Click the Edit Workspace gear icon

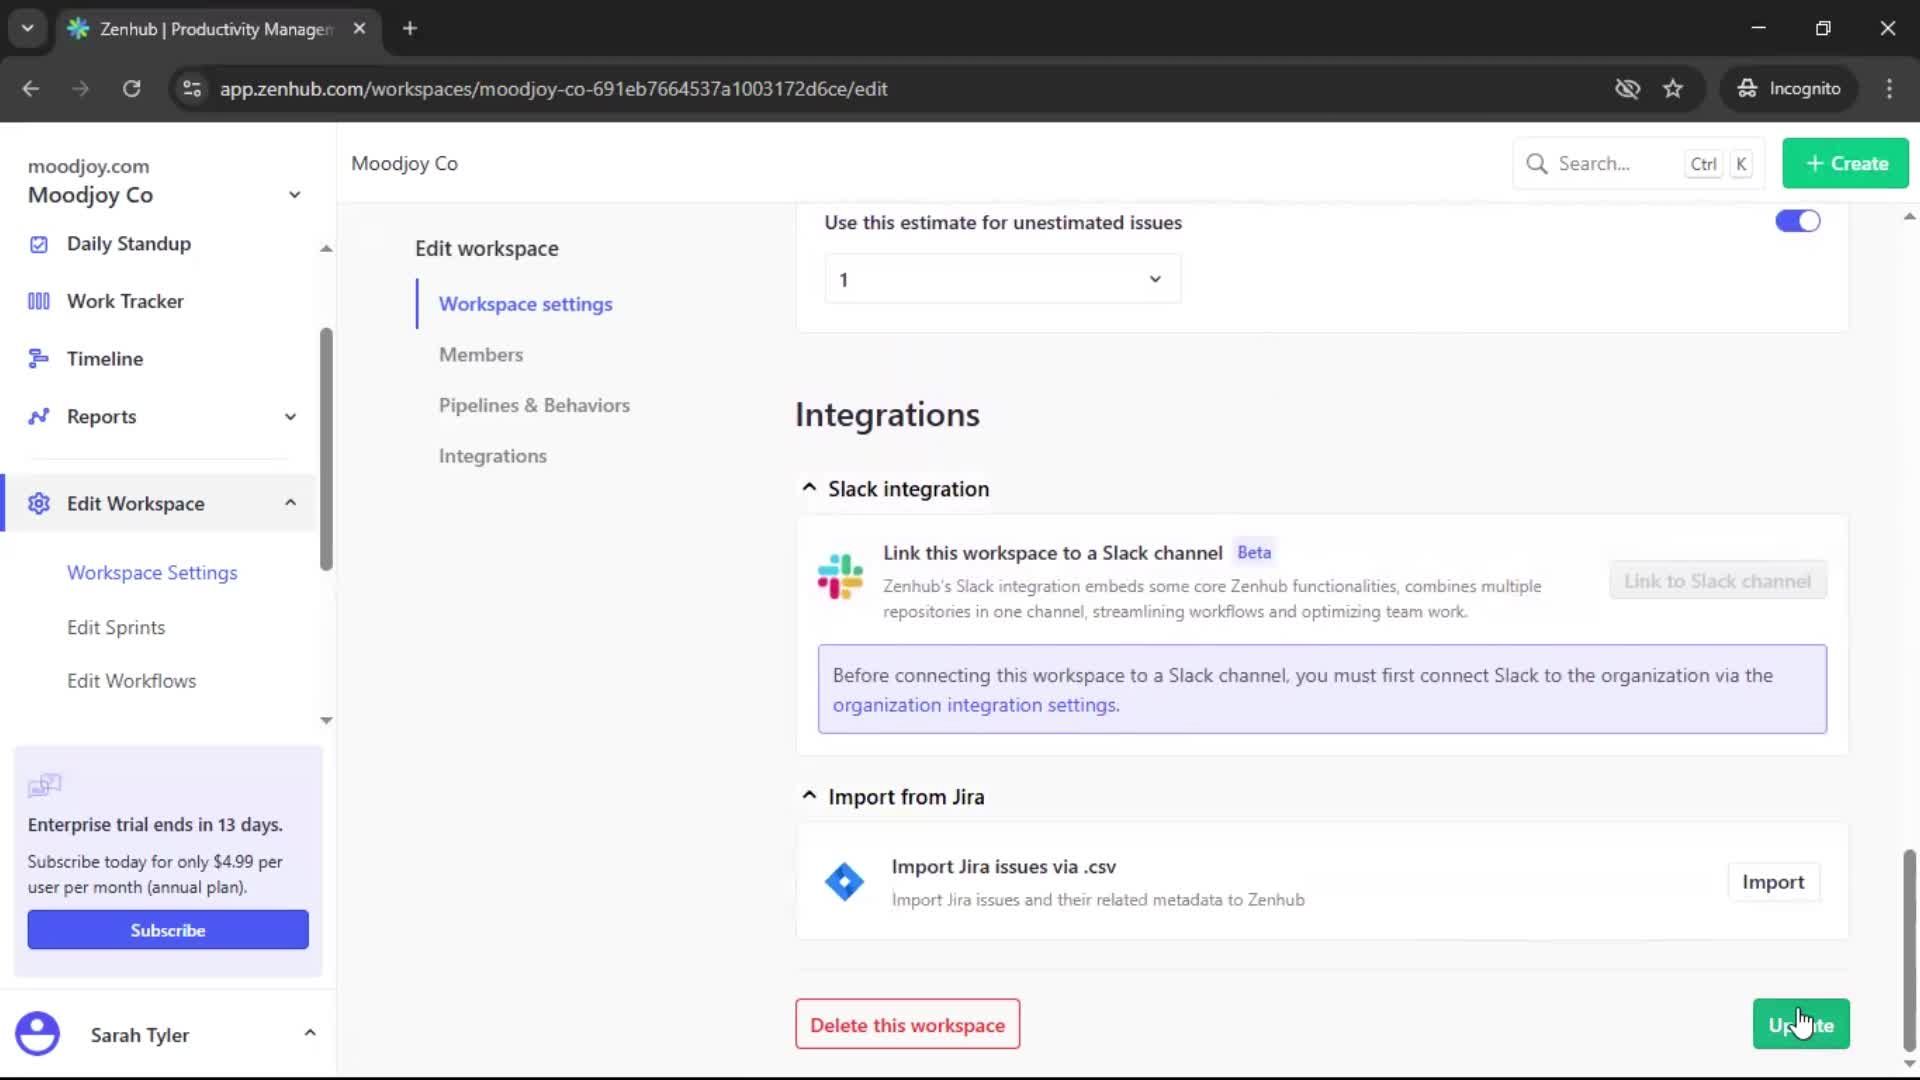coord(39,504)
